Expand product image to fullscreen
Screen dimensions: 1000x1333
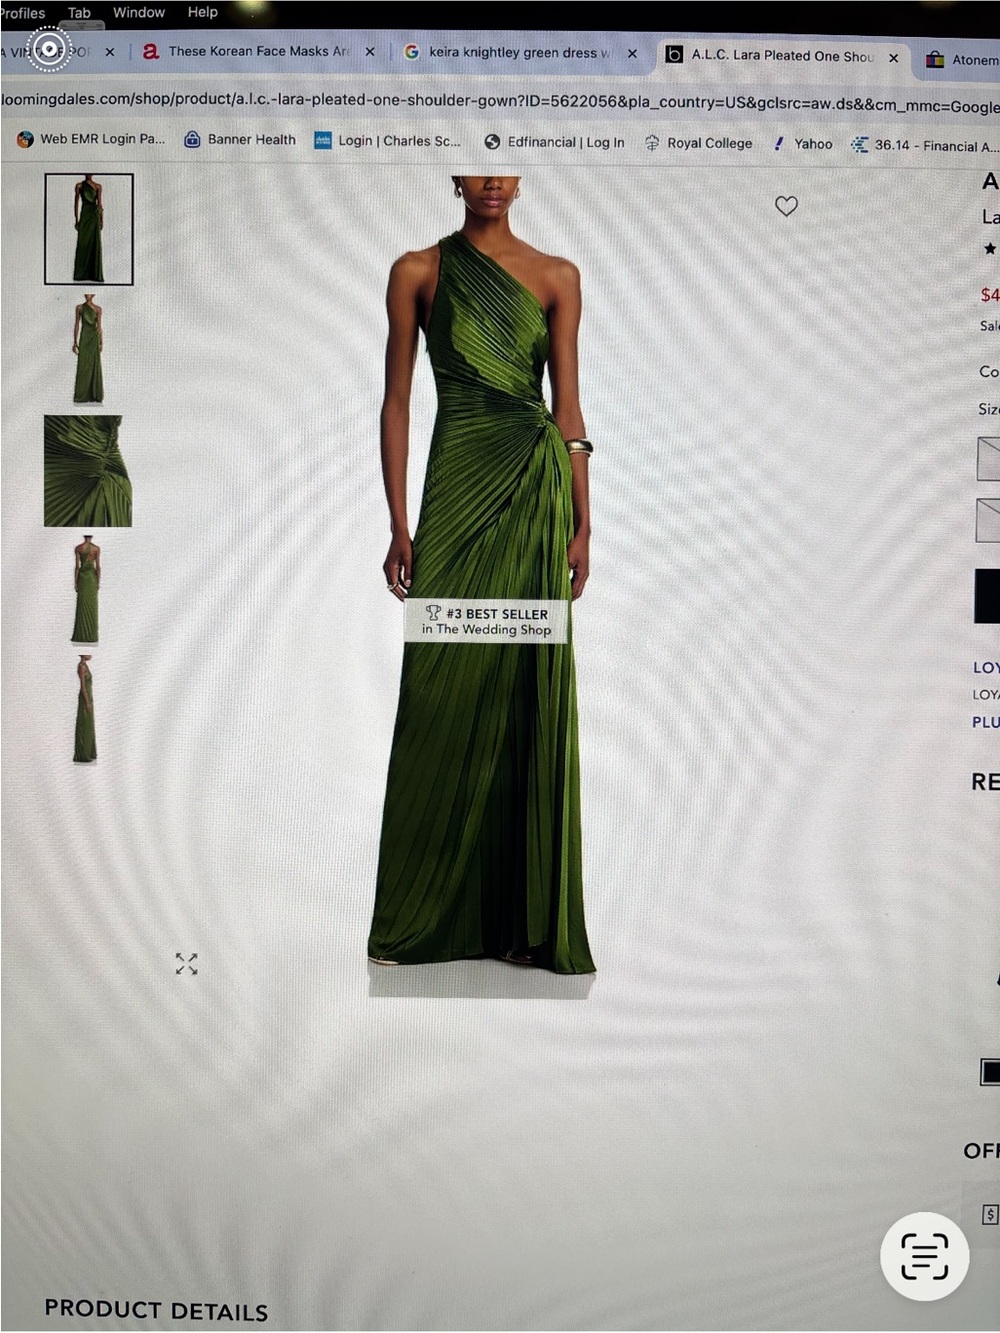pos(186,964)
